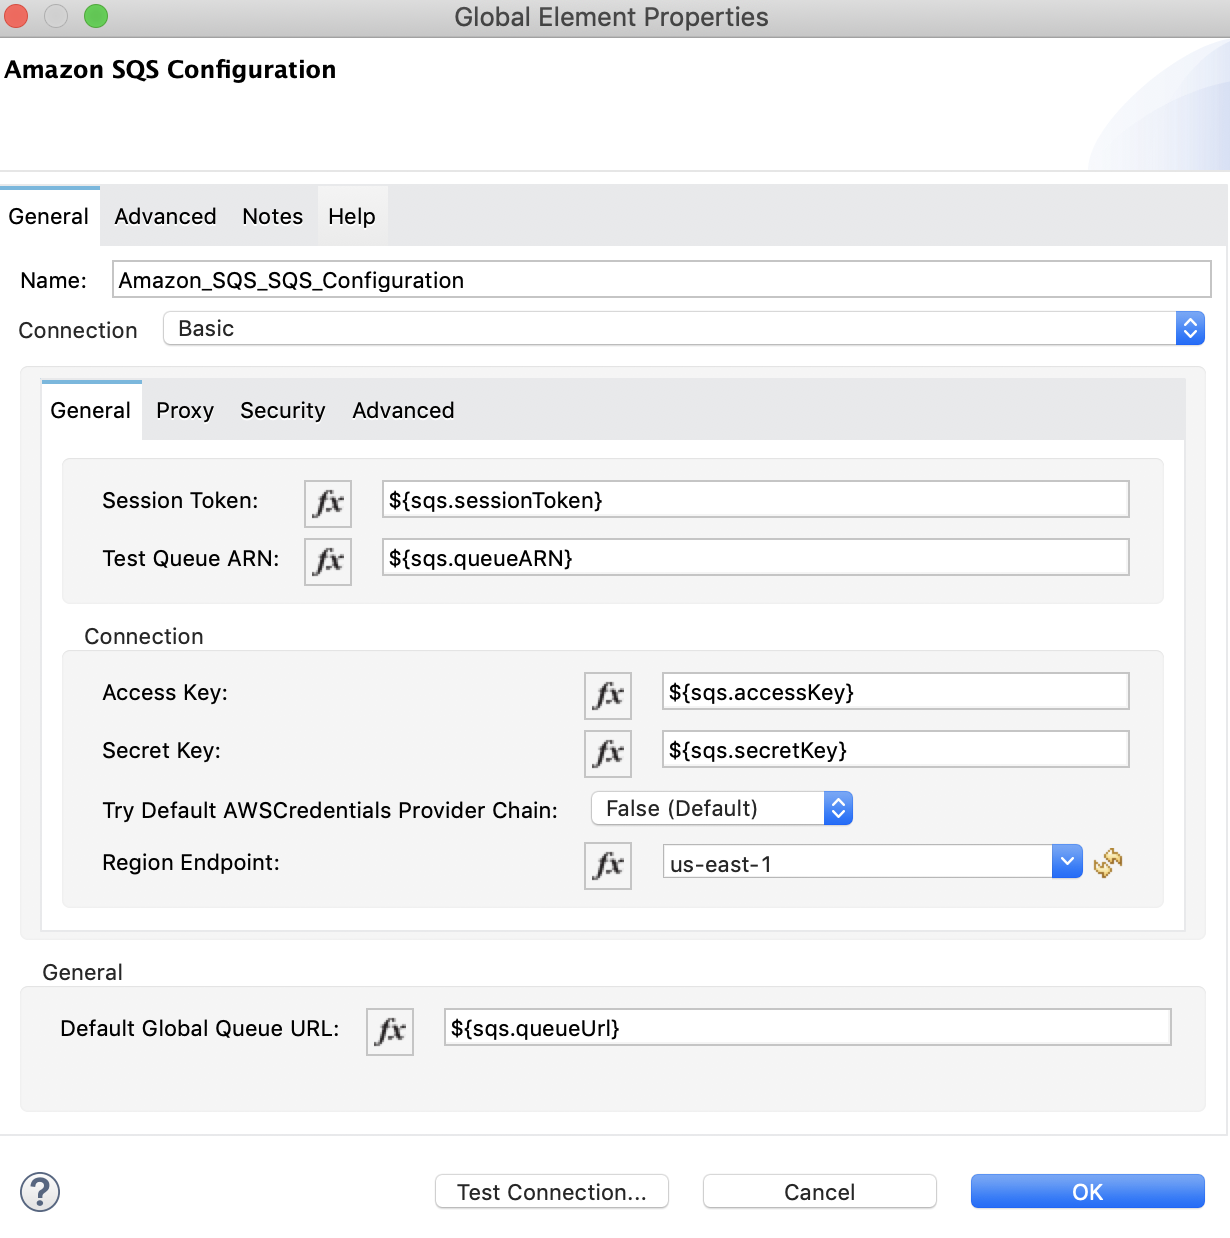
Task: Edit the Default Global Queue URL field
Action: pyautogui.click(x=808, y=1028)
